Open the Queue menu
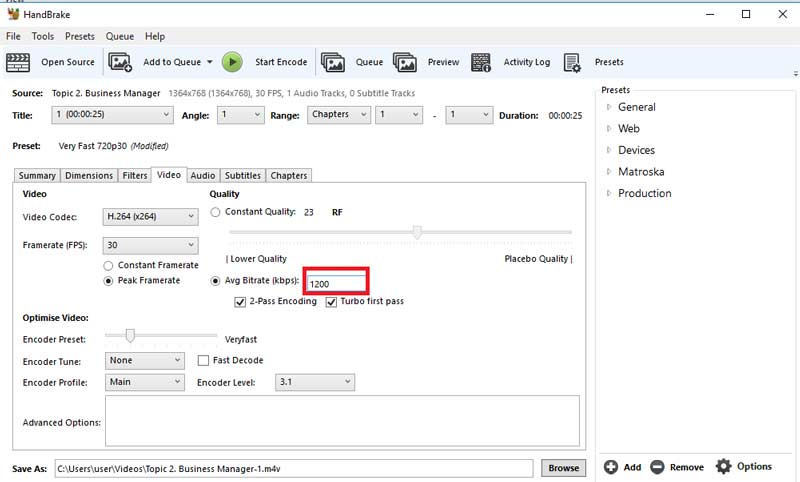Screen dimensions: 800x482 [x=120, y=36]
